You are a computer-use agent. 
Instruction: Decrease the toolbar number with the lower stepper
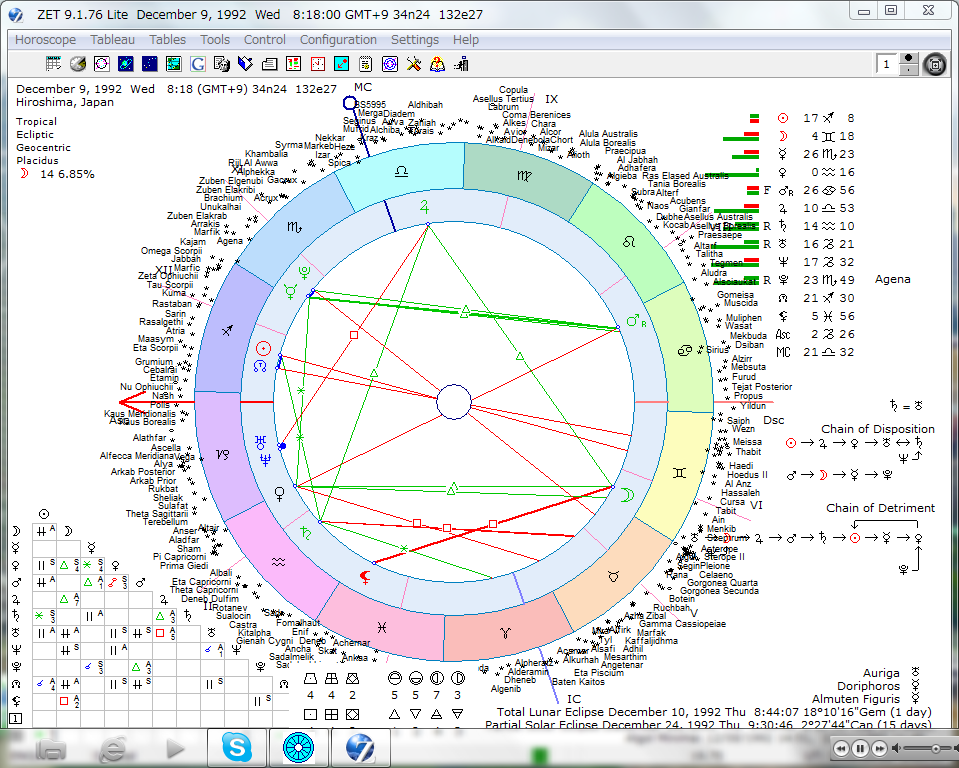point(909,69)
